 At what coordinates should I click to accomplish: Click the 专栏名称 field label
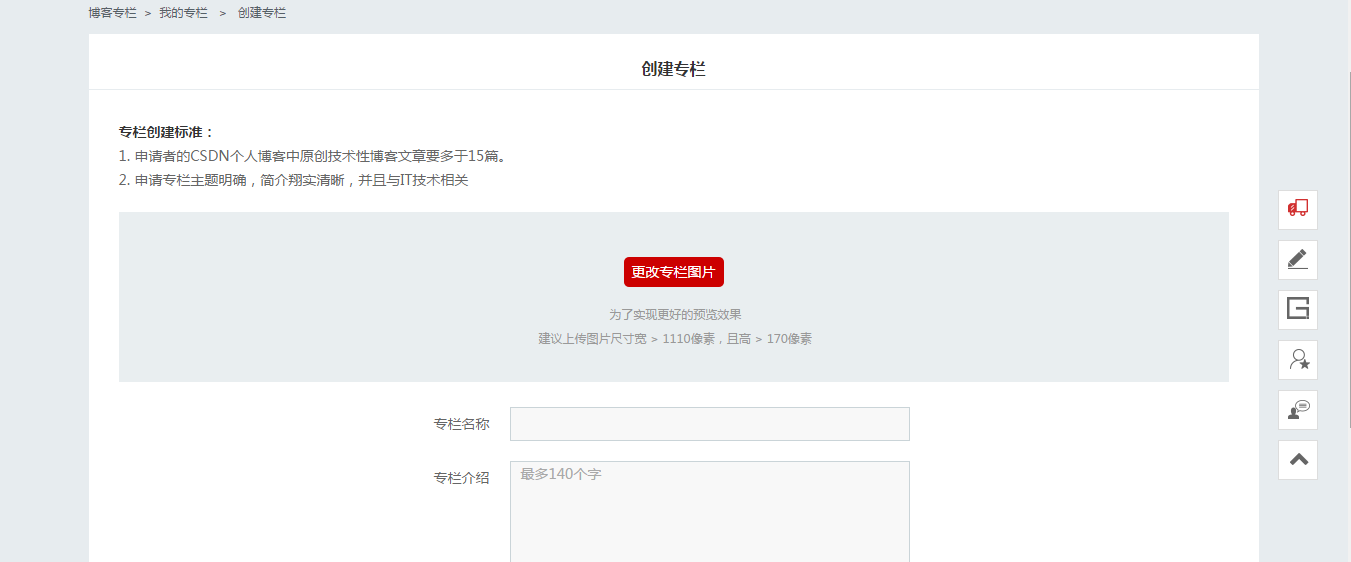click(x=461, y=424)
